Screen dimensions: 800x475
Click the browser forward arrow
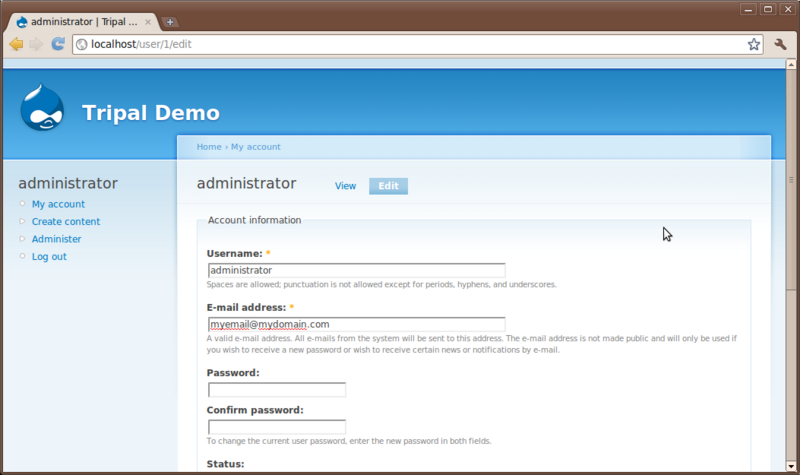pos(36,44)
